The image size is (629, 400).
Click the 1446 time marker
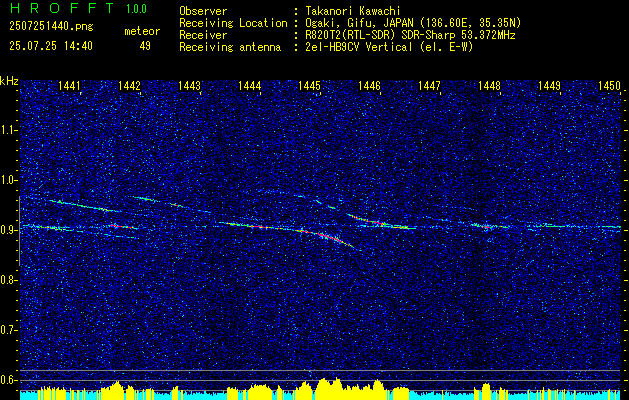(369, 85)
